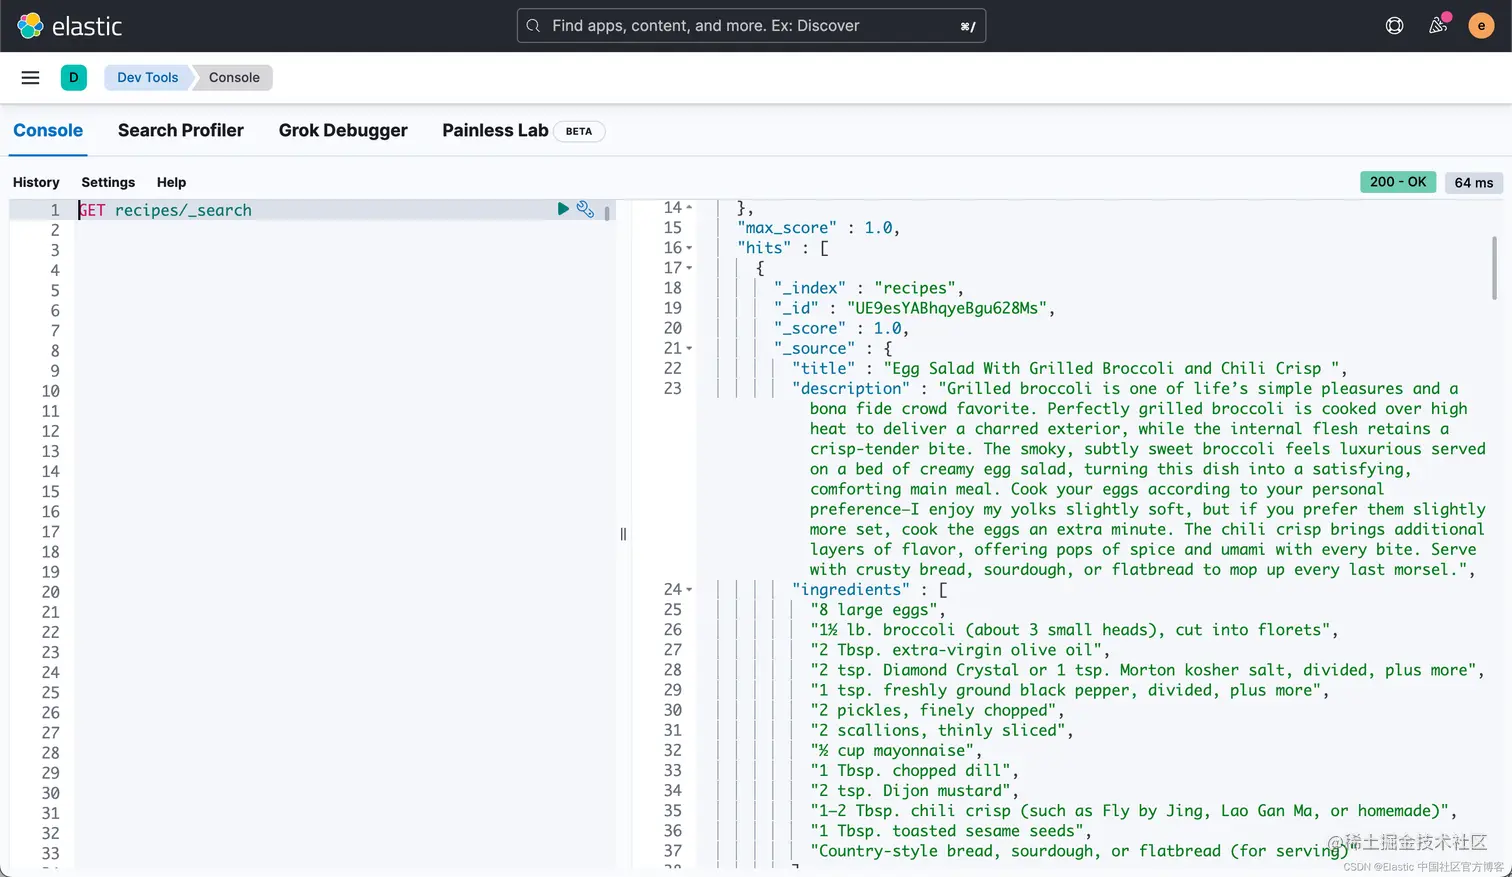Image resolution: width=1512 pixels, height=877 pixels.
Task: Open console Settings
Action: (x=108, y=182)
